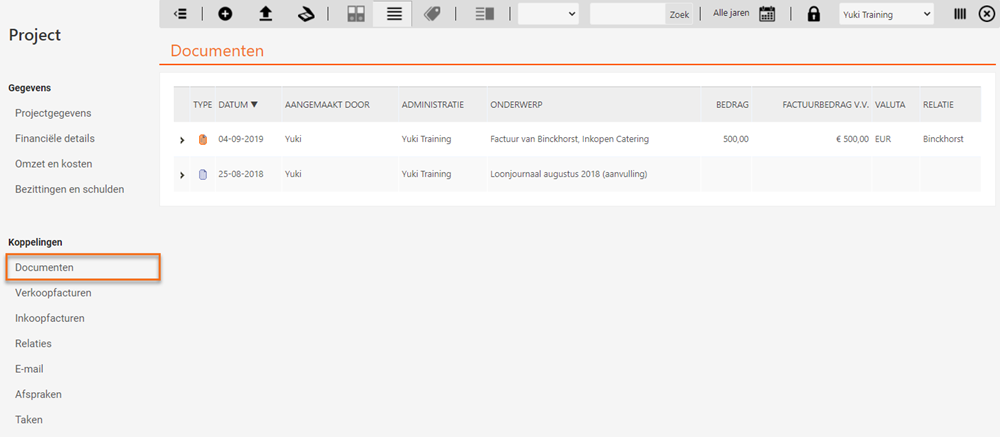
Task: Open Projectgegevens in sidebar
Action: (x=53, y=113)
